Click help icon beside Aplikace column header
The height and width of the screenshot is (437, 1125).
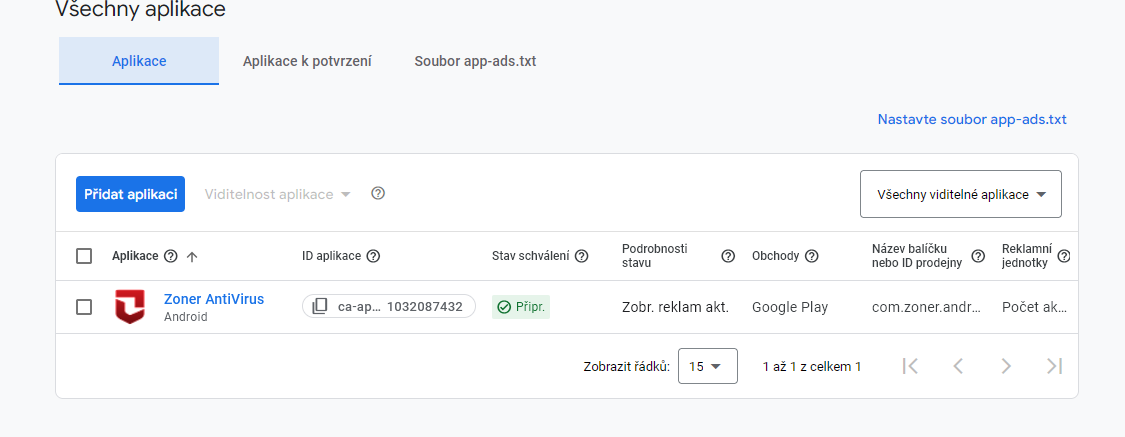170,255
